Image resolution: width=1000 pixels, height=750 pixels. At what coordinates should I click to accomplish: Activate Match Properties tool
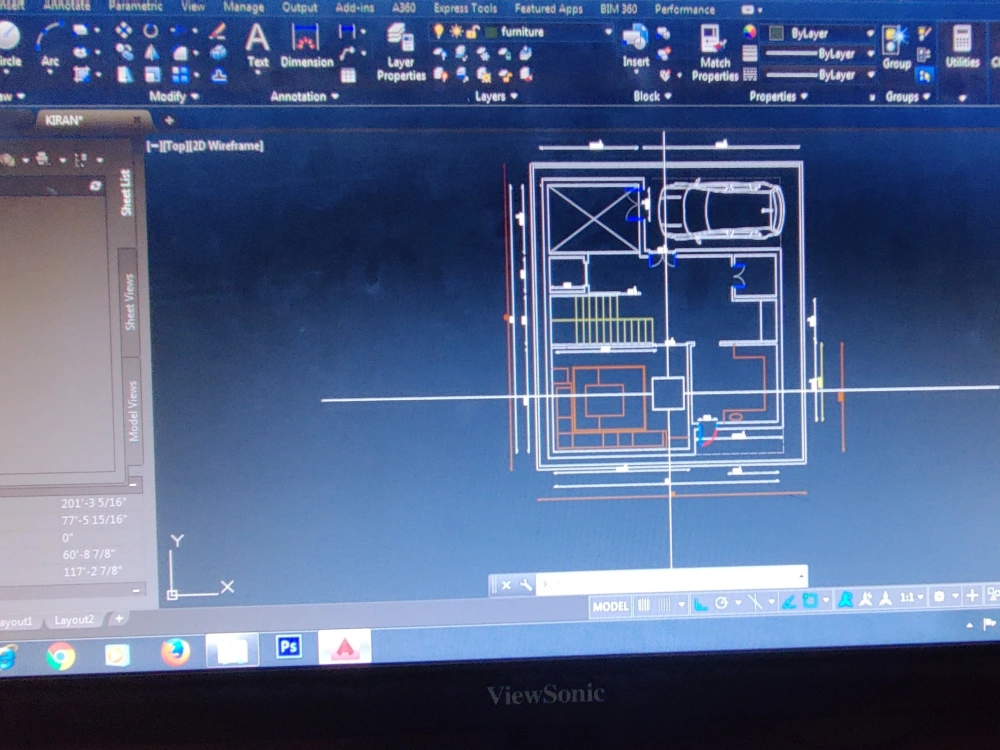pos(714,54)
